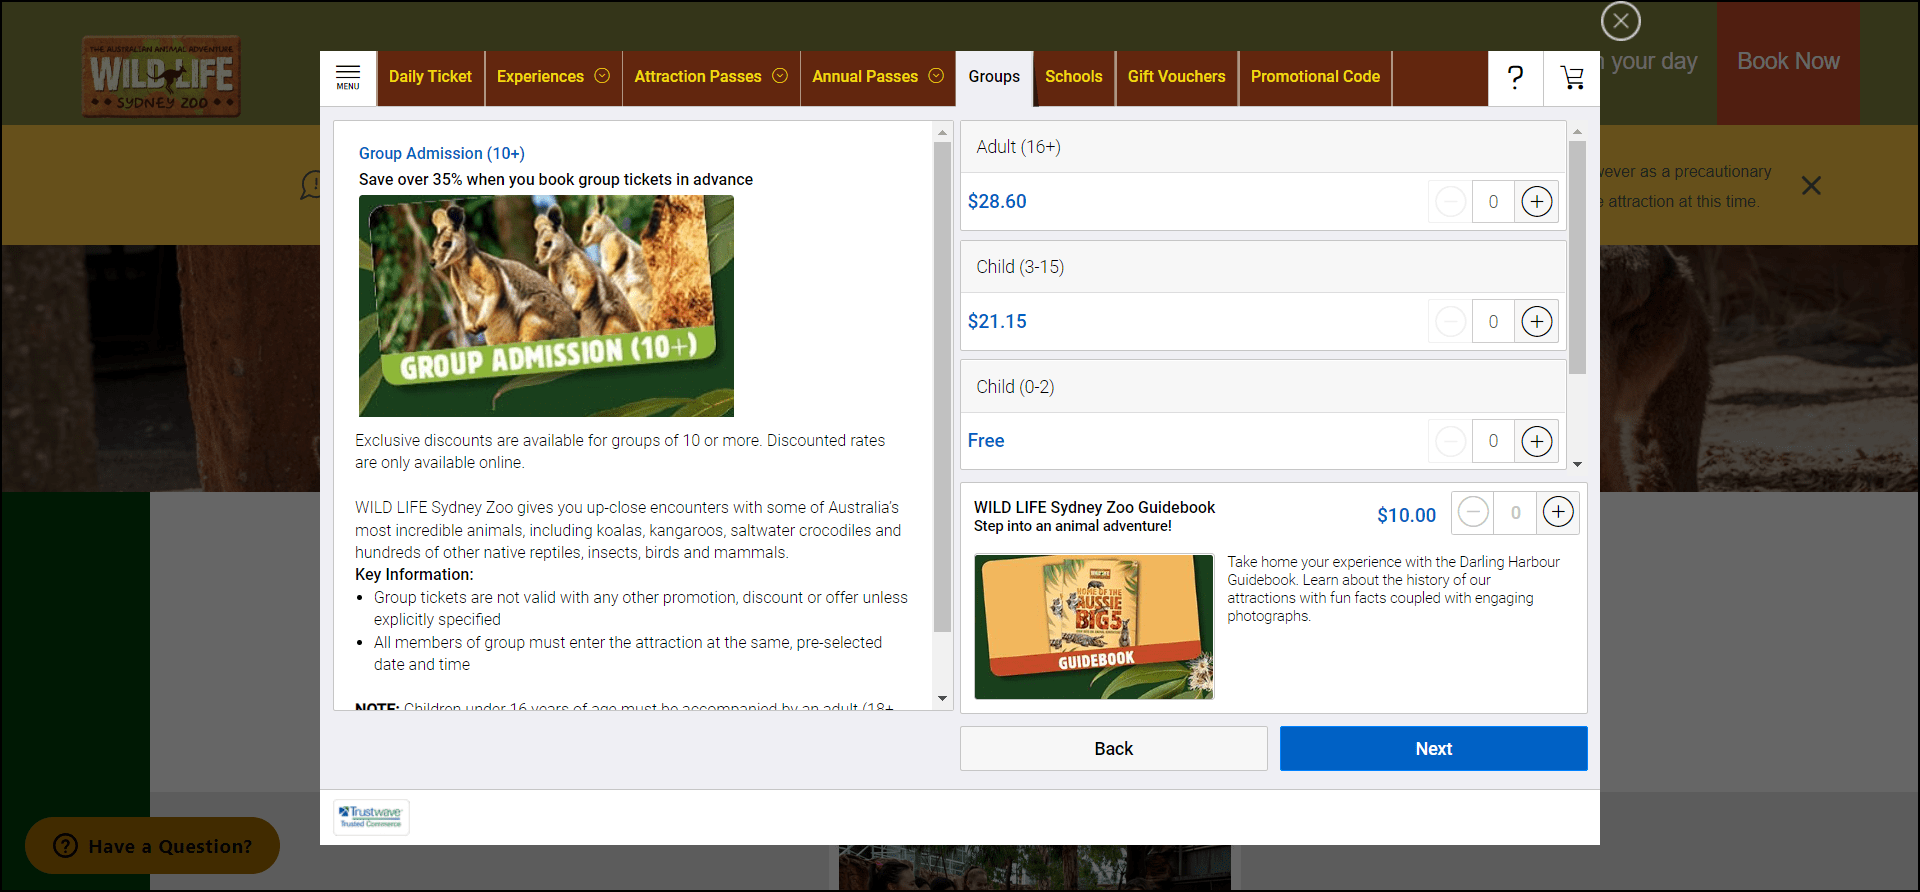Open the Promotional Code tab
The height and width of the screenshot is (892, 1920).
point(1315,77)
